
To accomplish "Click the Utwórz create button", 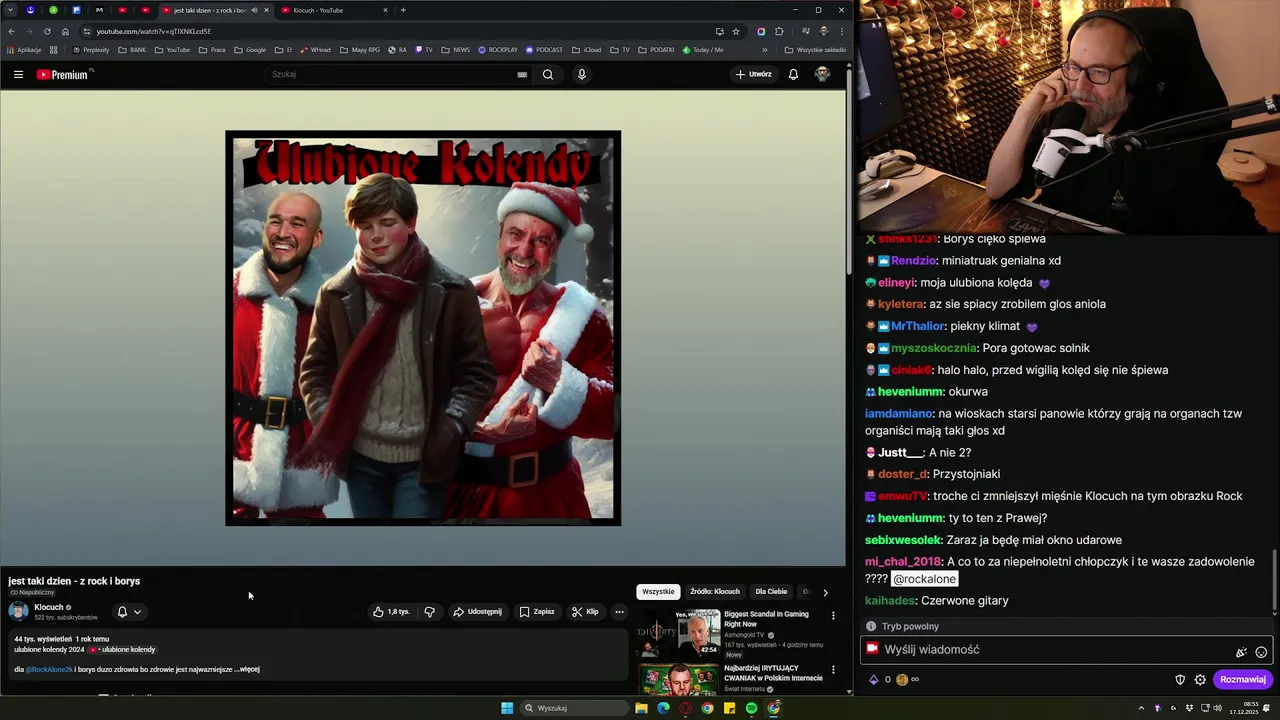I will click(x=754, y=74).
